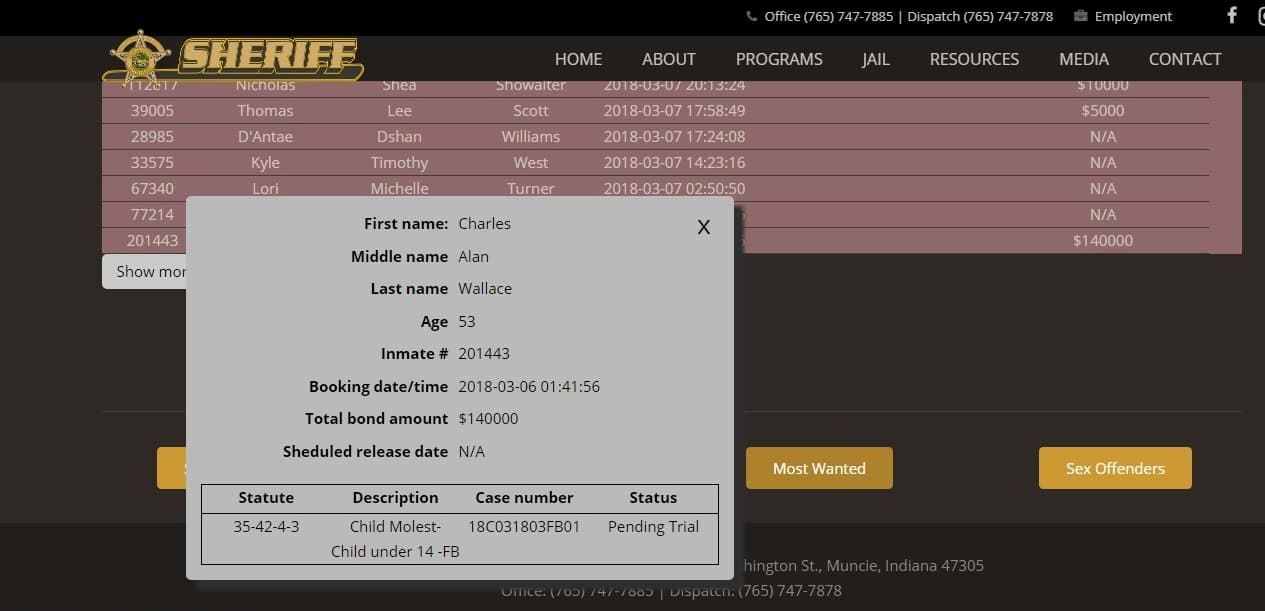Click booking time 2018-03-07 17:24:08
Screen dimensions: 1265x611
pos(674,136)
